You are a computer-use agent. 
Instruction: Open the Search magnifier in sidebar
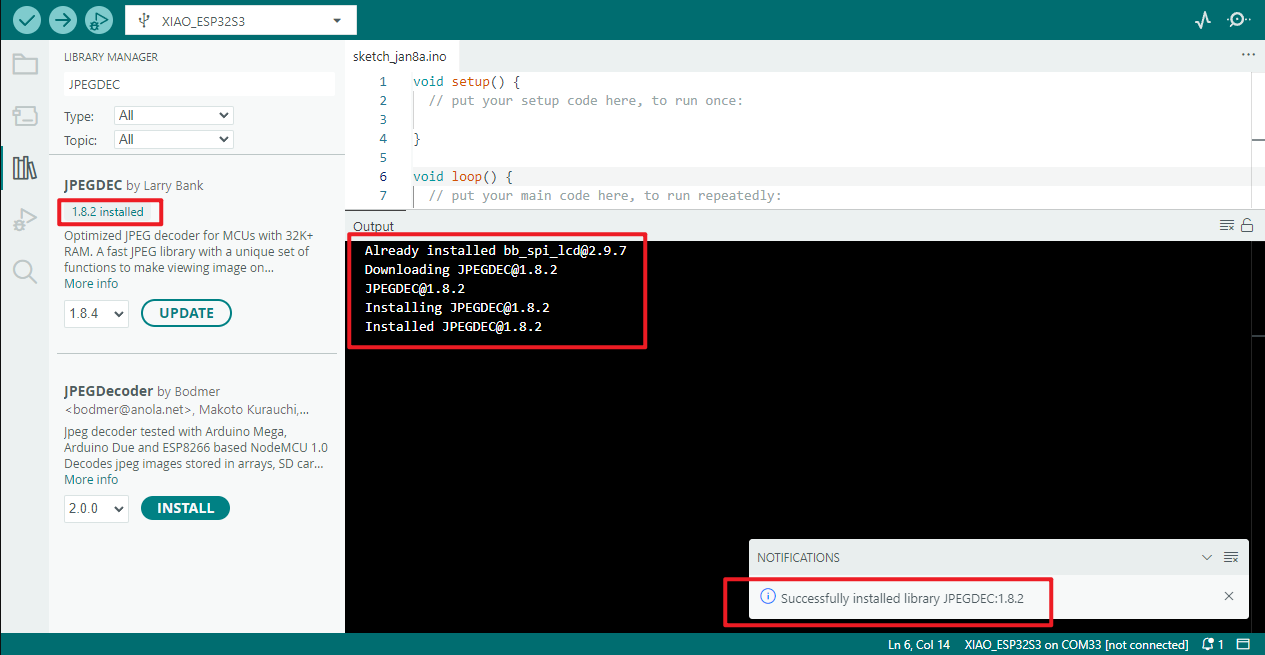point(24,270)
